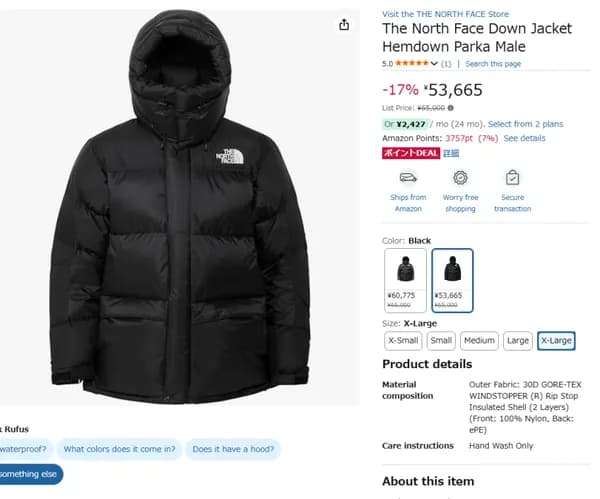The width and height of the screenshot is (600, 499).
Task: Select the 'What colors does it come in?' chip
Action: click(119, 449)
